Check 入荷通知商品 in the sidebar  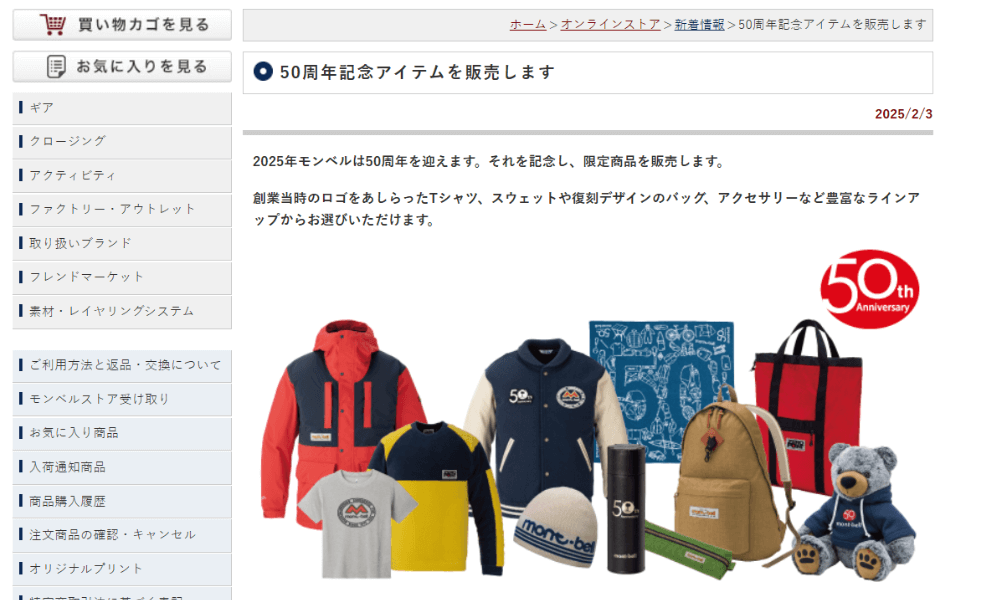[x=67, y=468]
